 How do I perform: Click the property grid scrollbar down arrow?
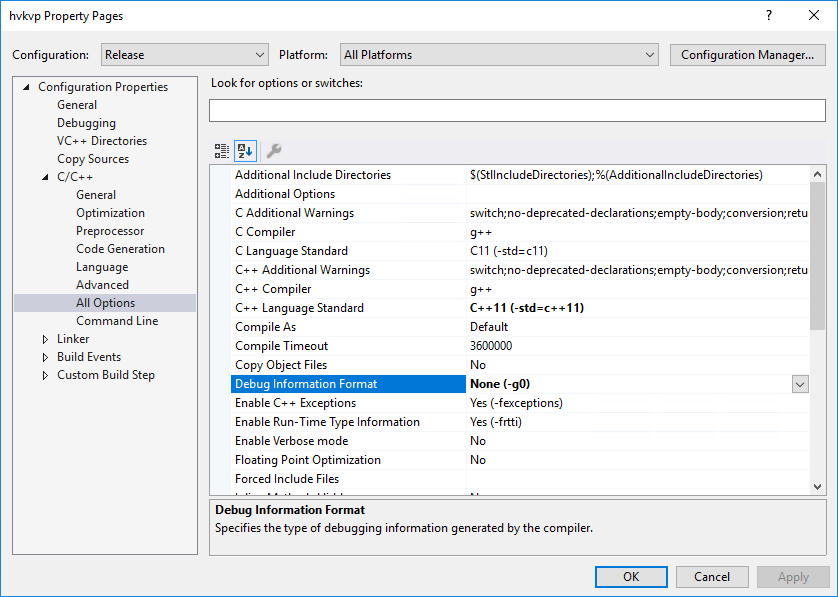[x=817, y=485]
